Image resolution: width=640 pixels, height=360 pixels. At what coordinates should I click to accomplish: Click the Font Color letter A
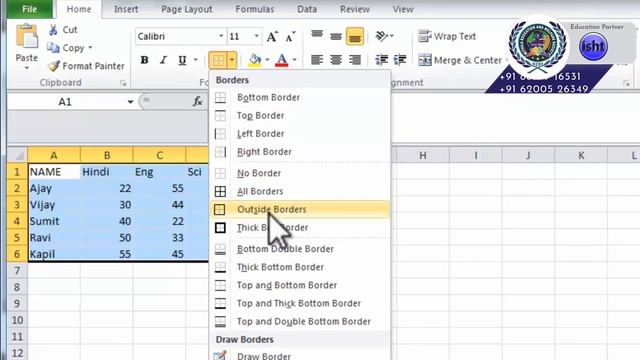click(x=282, y=60)
